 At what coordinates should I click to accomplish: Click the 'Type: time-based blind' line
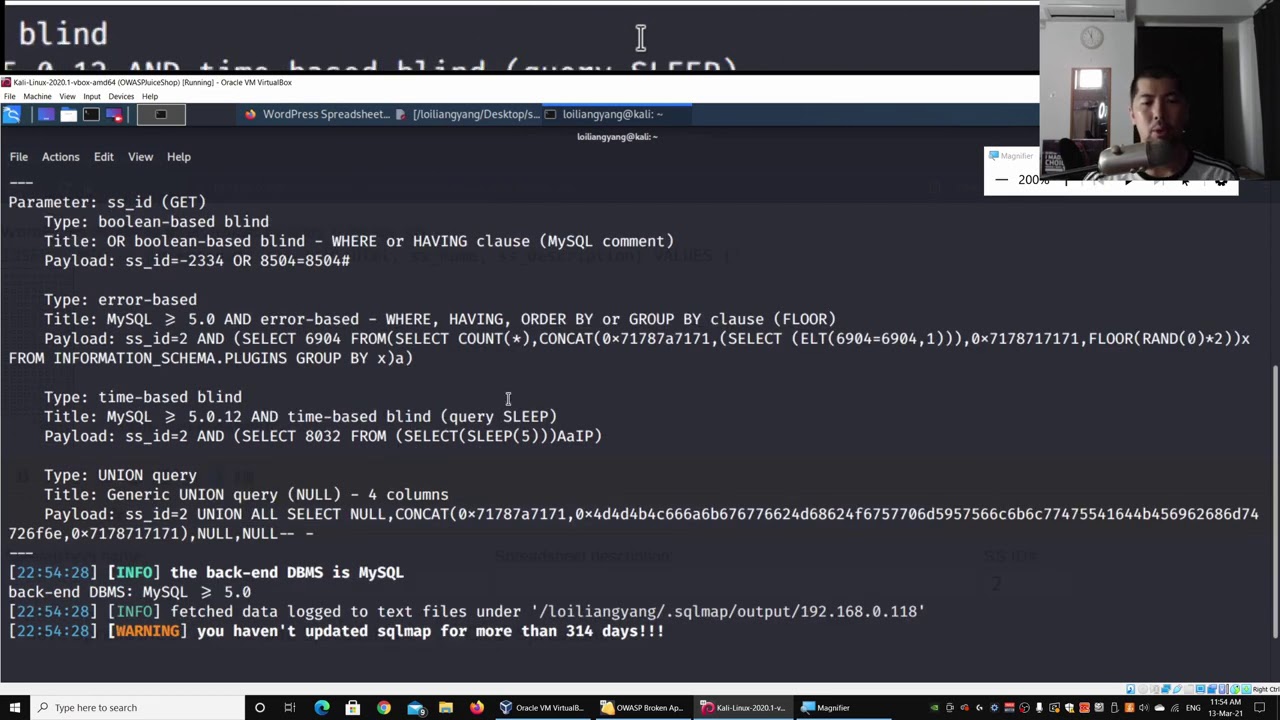(143, 397)
